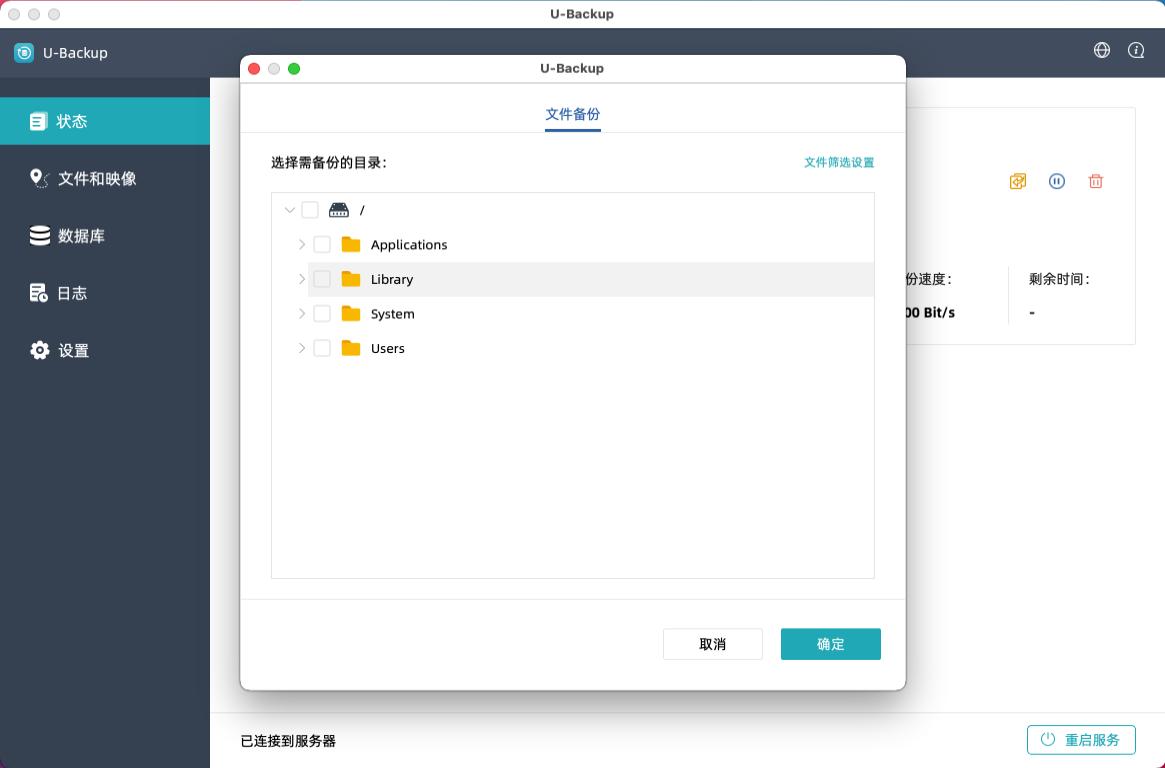Click the 确定 confirm button
Viewport: 1165px width, 768px height.
(830, 644)
